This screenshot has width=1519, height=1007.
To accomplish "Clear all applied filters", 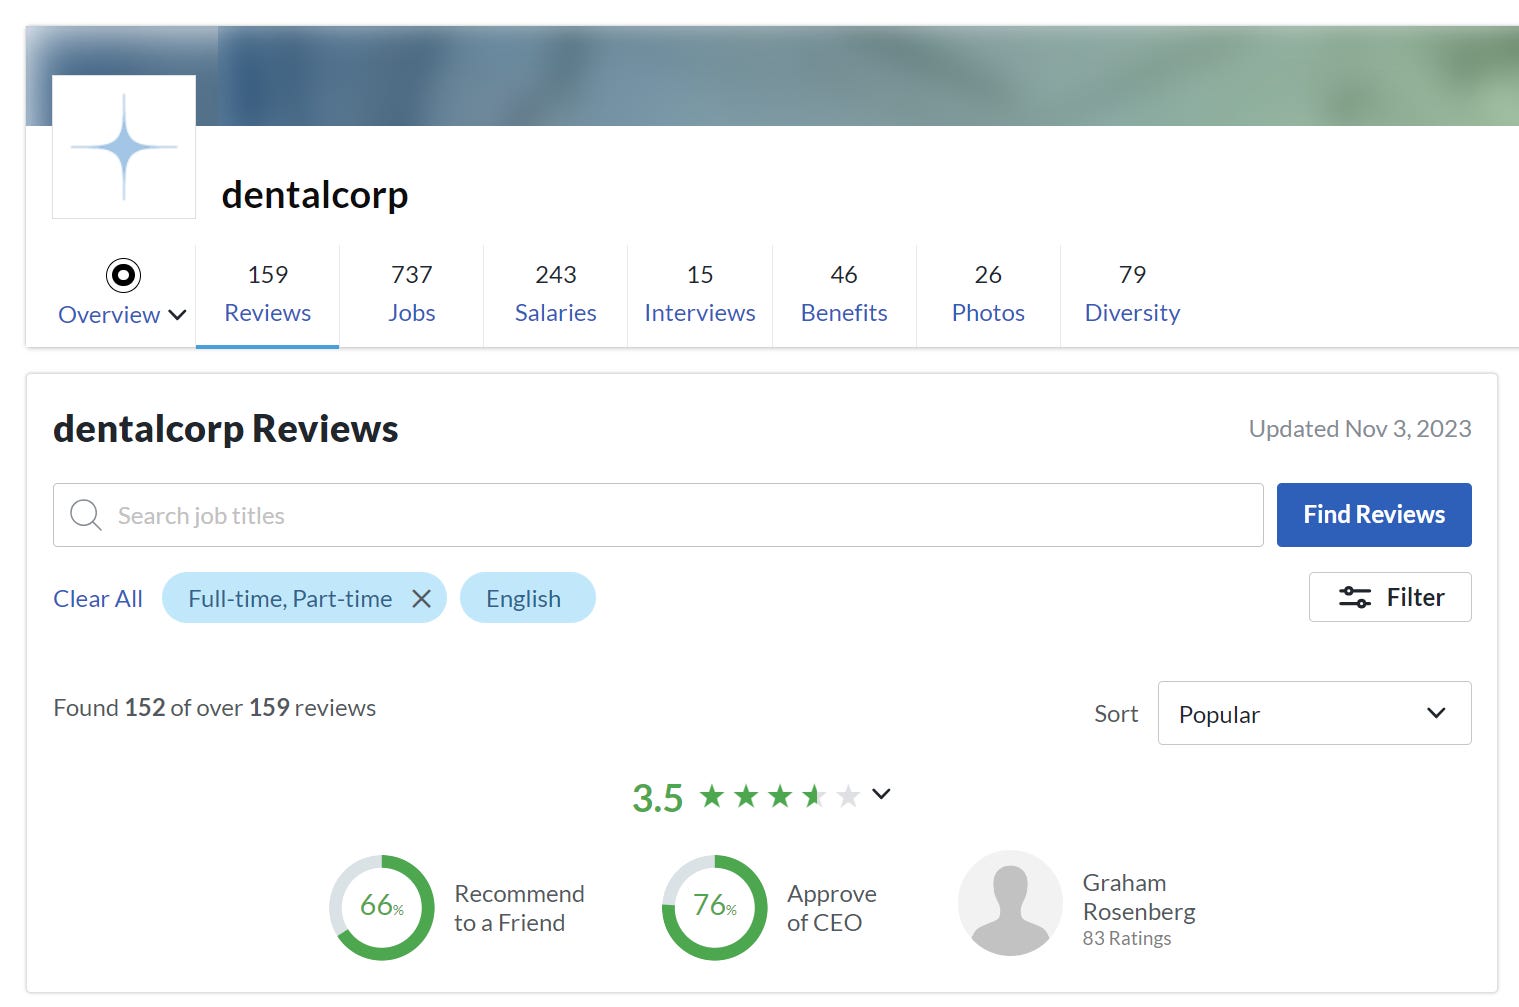I will (x=98, y=599).
